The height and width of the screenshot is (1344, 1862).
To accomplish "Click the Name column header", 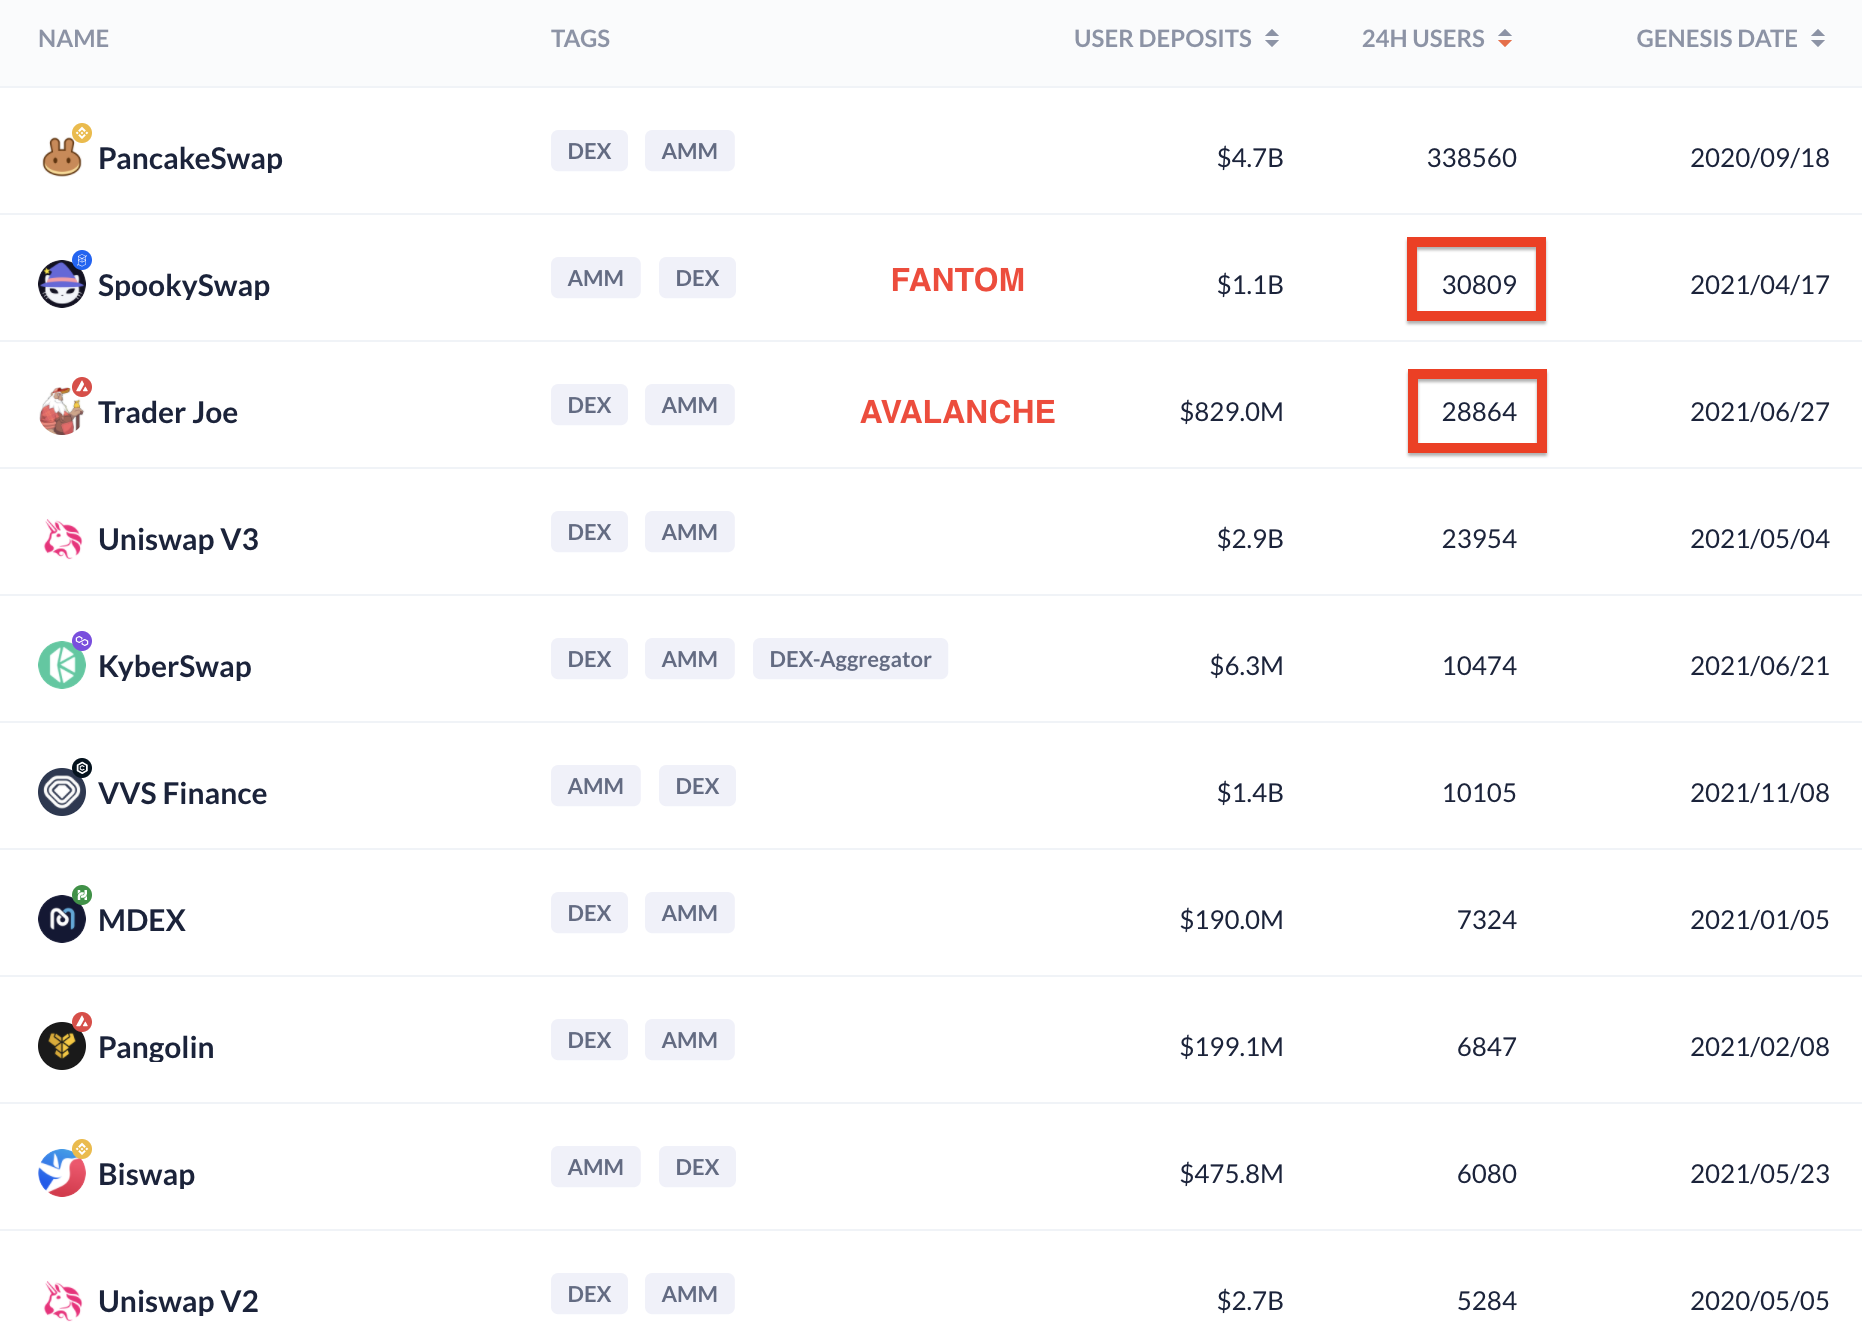I will coord(73,39).
